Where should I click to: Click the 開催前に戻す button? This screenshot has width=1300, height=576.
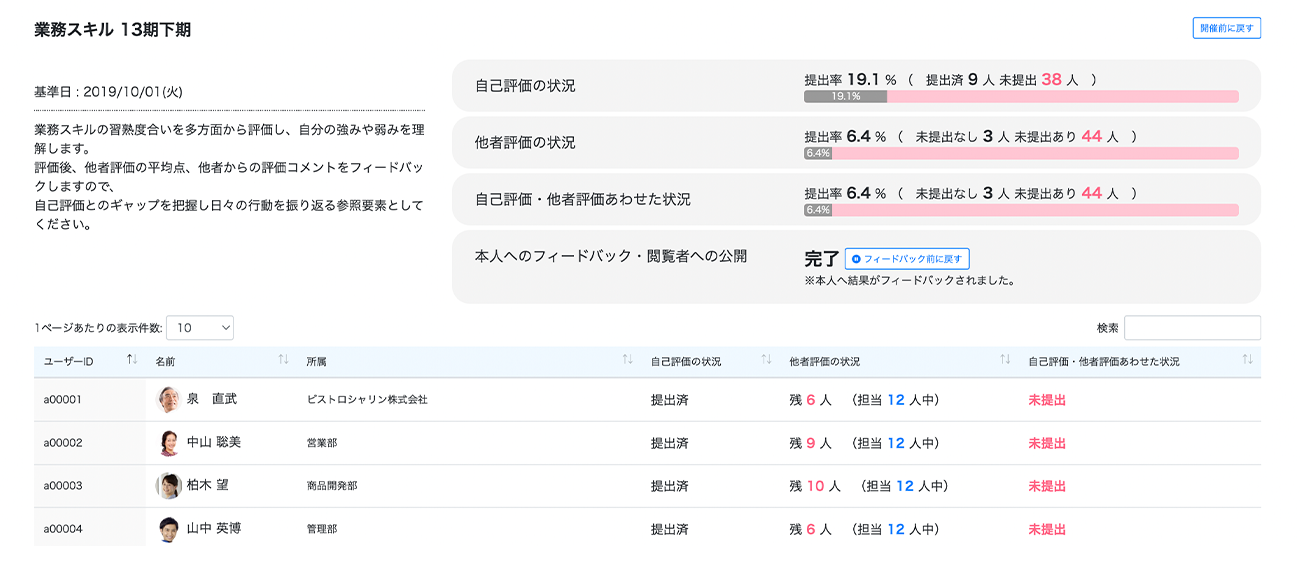click(1227, 28)
